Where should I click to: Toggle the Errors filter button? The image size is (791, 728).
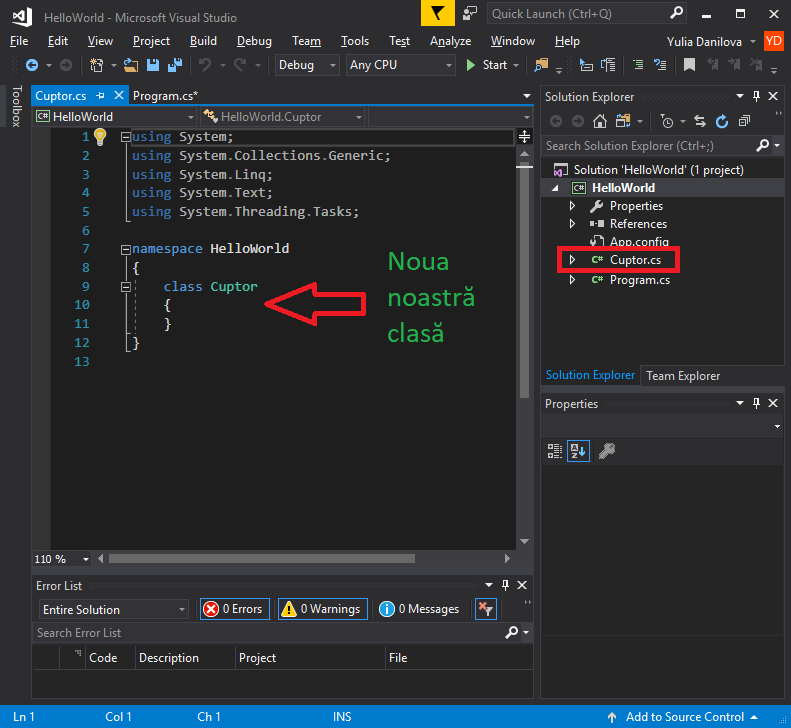[x=233, y=609]
